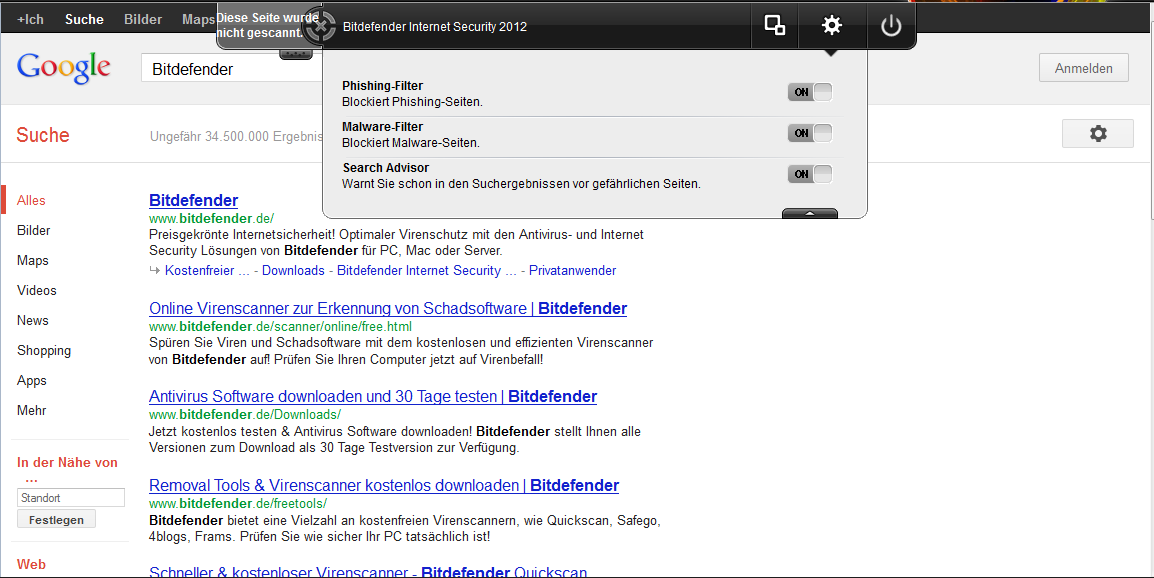Image resolution: width=1154 pixels, height=578 pixels.
Task: Expand Mehr in left sidebar
Action: click(31, 410)
